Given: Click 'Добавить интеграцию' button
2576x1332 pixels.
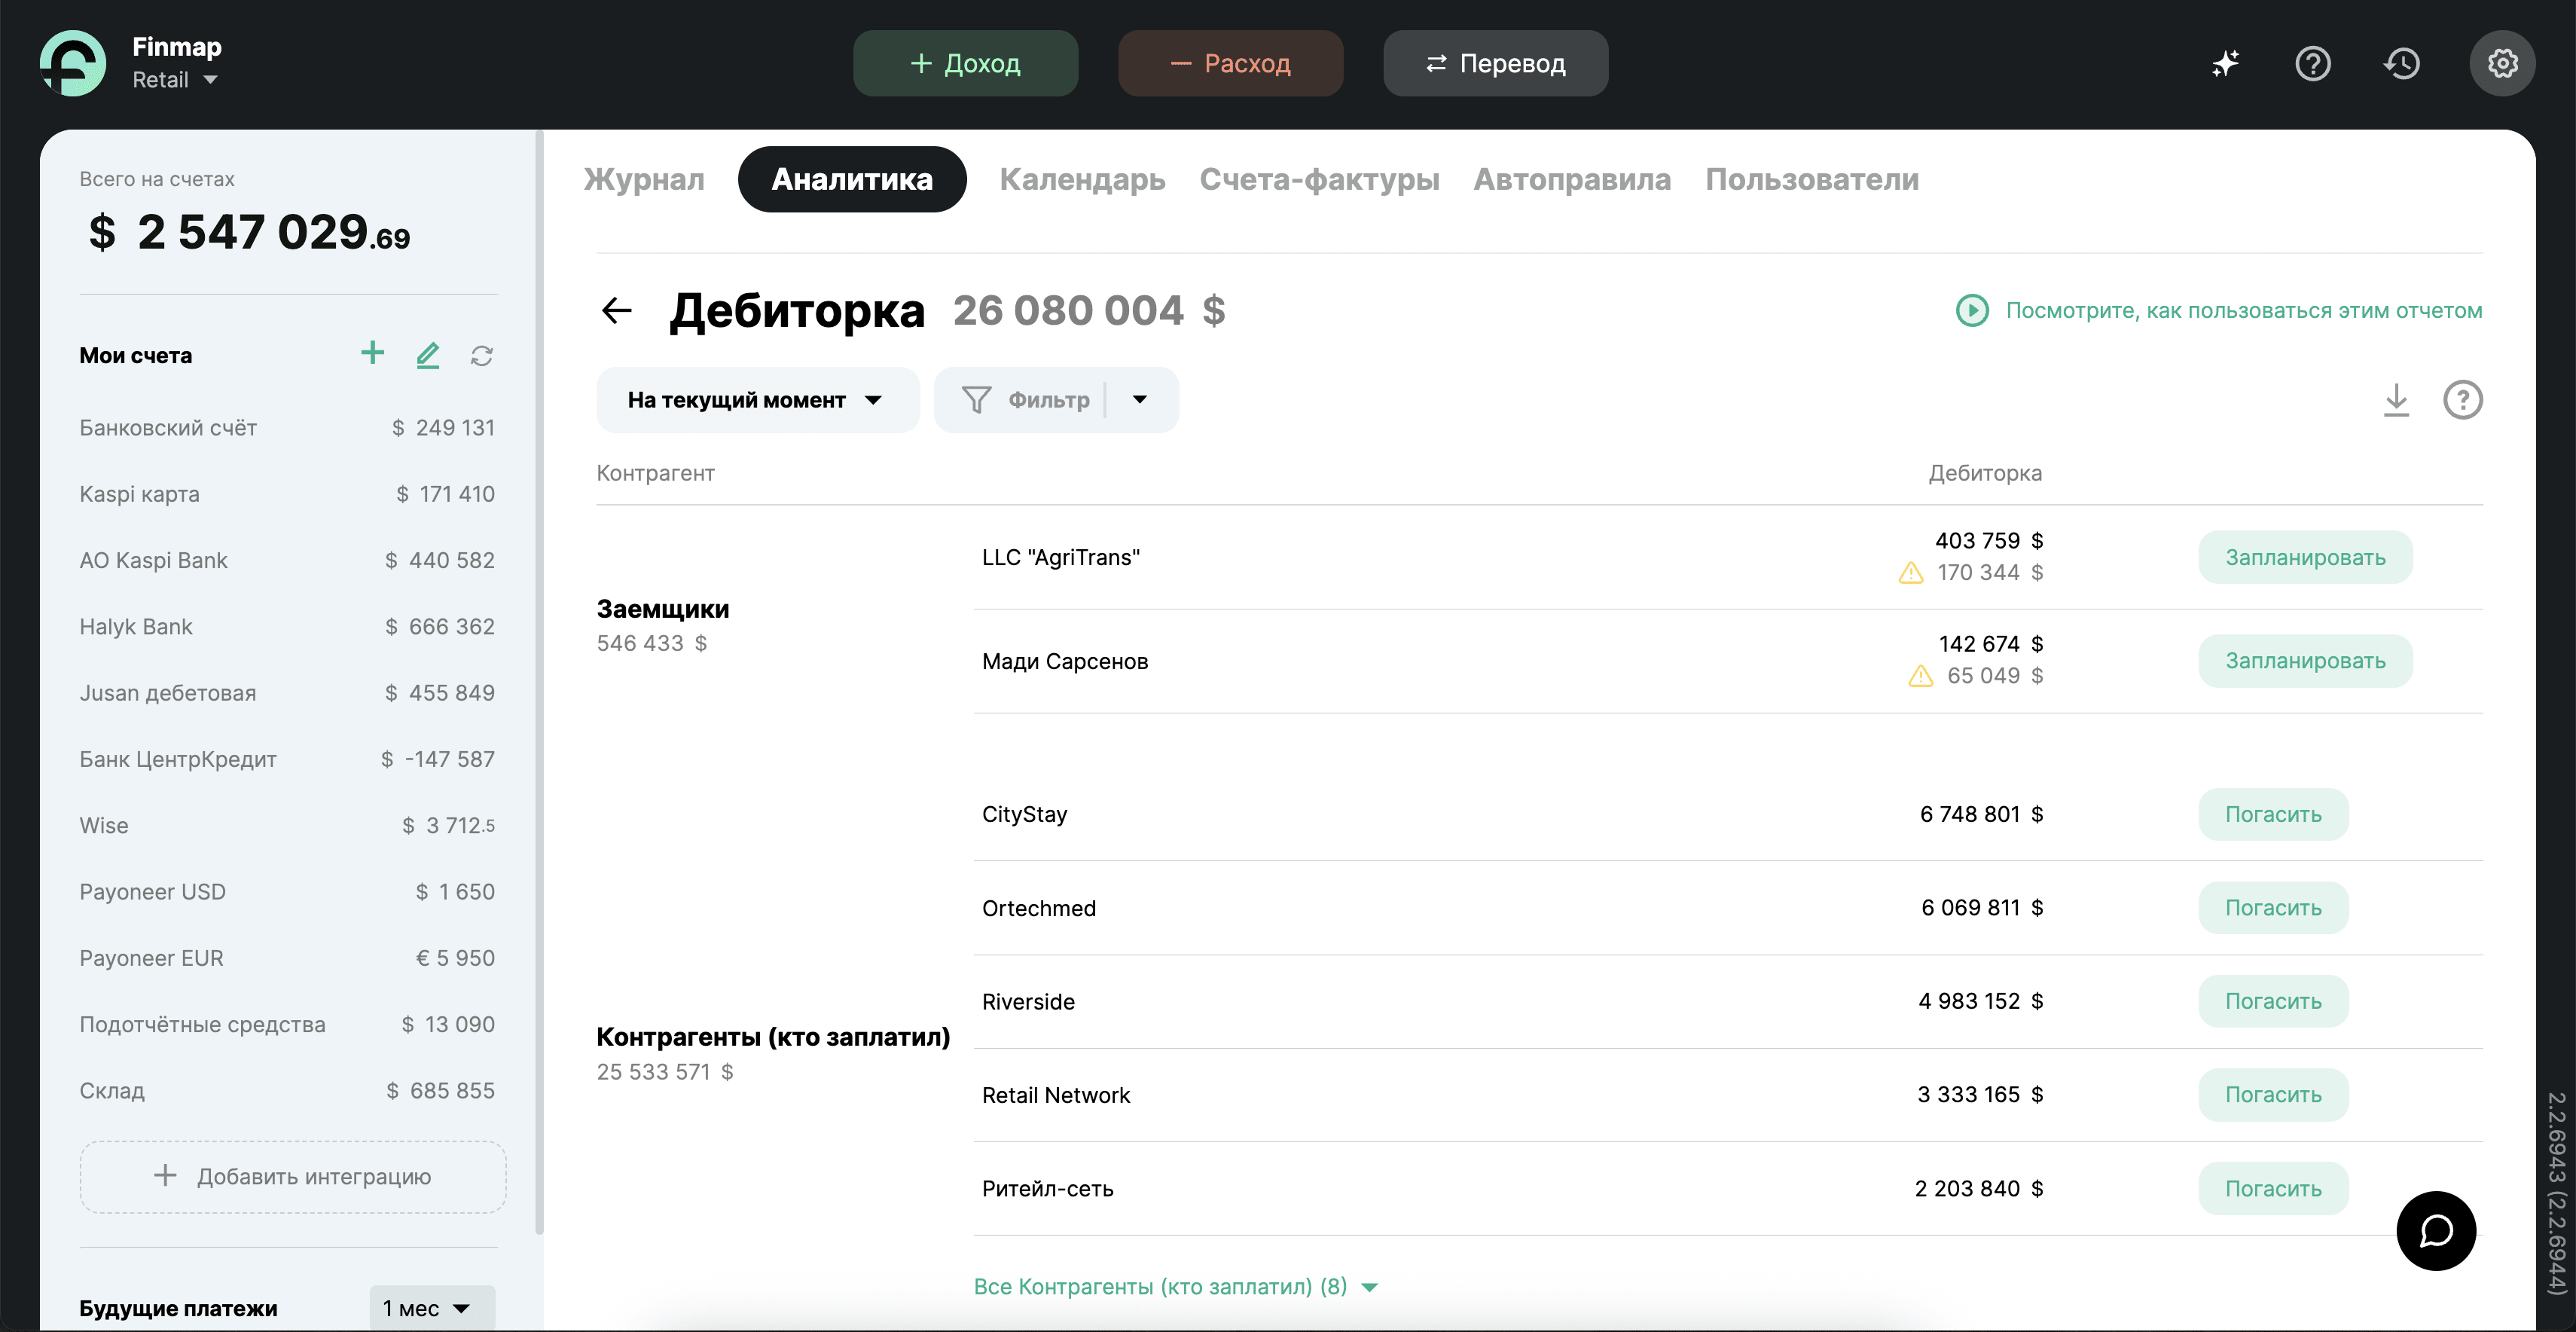Looking at the screenshot, I should click(x=293, y=1177).
